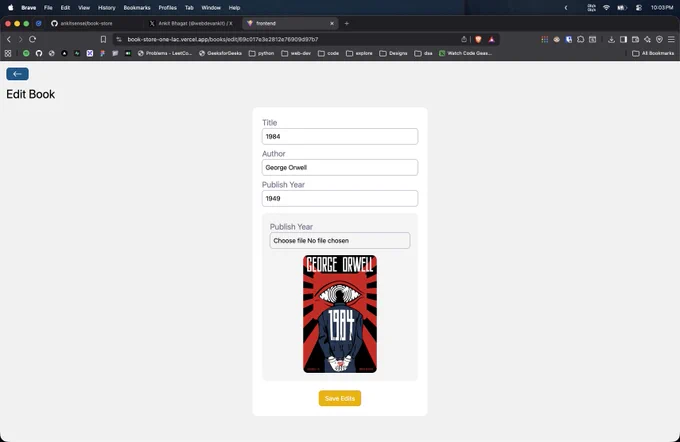Switch to the Ankit Bhagat X tab
Screen dimensions: 680x442
pyautogui.click(x=193, y=23)
